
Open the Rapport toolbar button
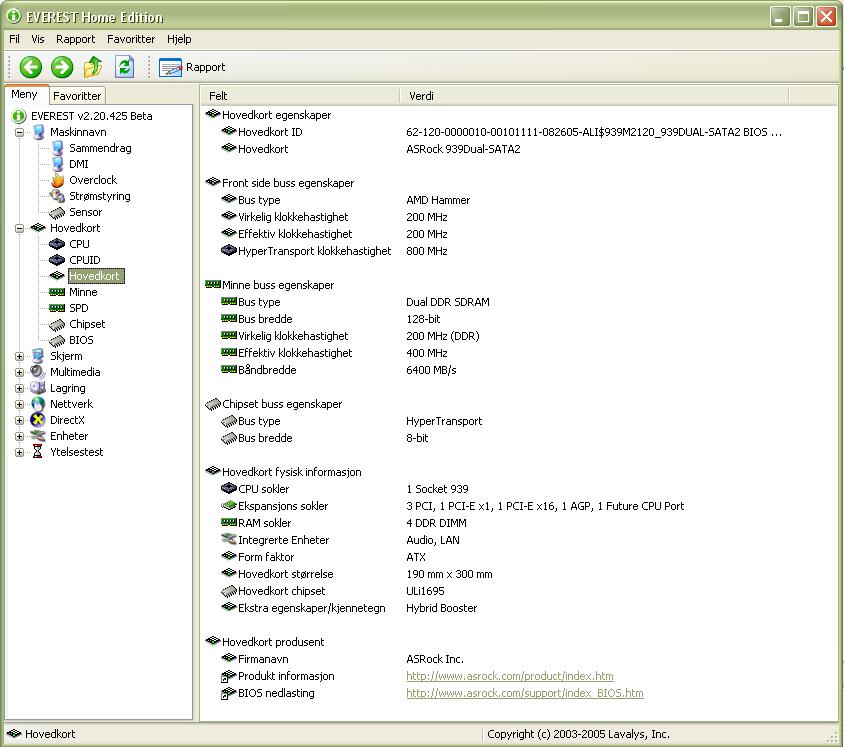(192, 67)
